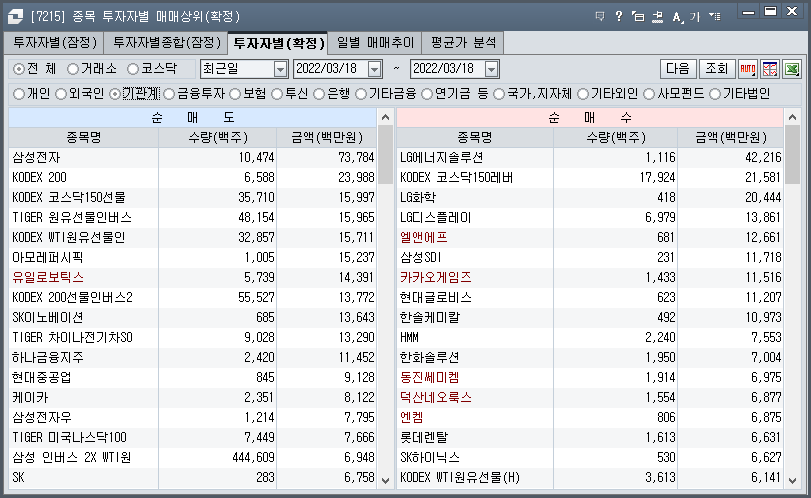Switch to the 일별 매매추이 tab
Screen dimensions: 811x498
click(x=376, y=42)
